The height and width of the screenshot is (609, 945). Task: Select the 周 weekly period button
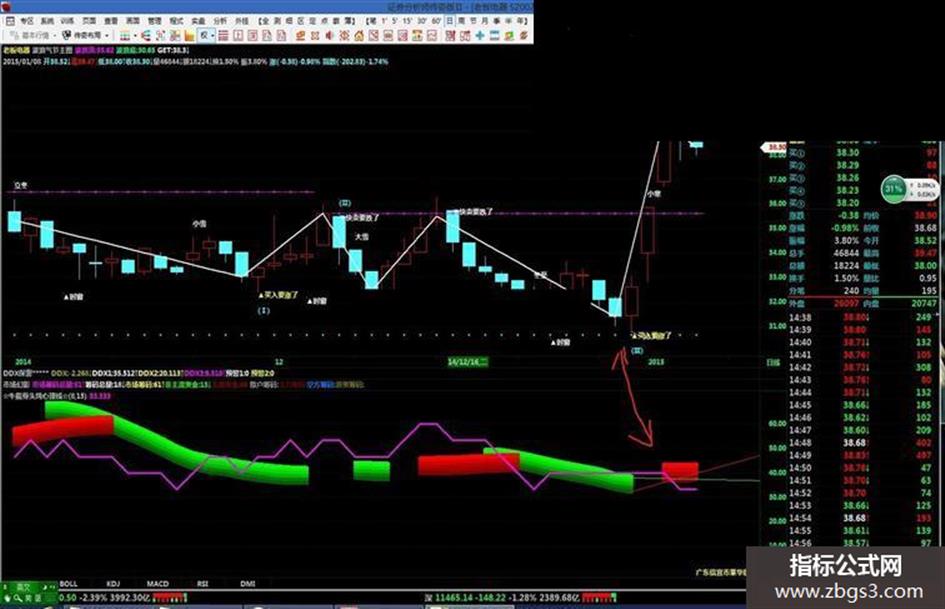click(461, 21)
